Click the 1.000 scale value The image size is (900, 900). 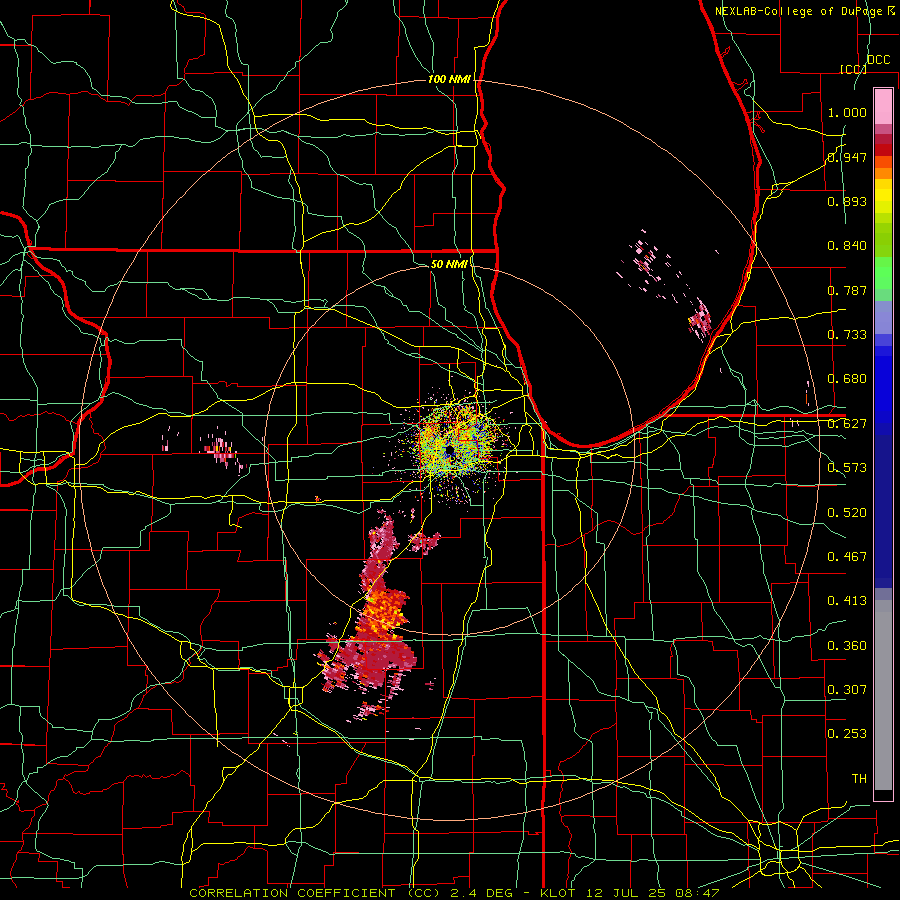[x=847, y=112]
